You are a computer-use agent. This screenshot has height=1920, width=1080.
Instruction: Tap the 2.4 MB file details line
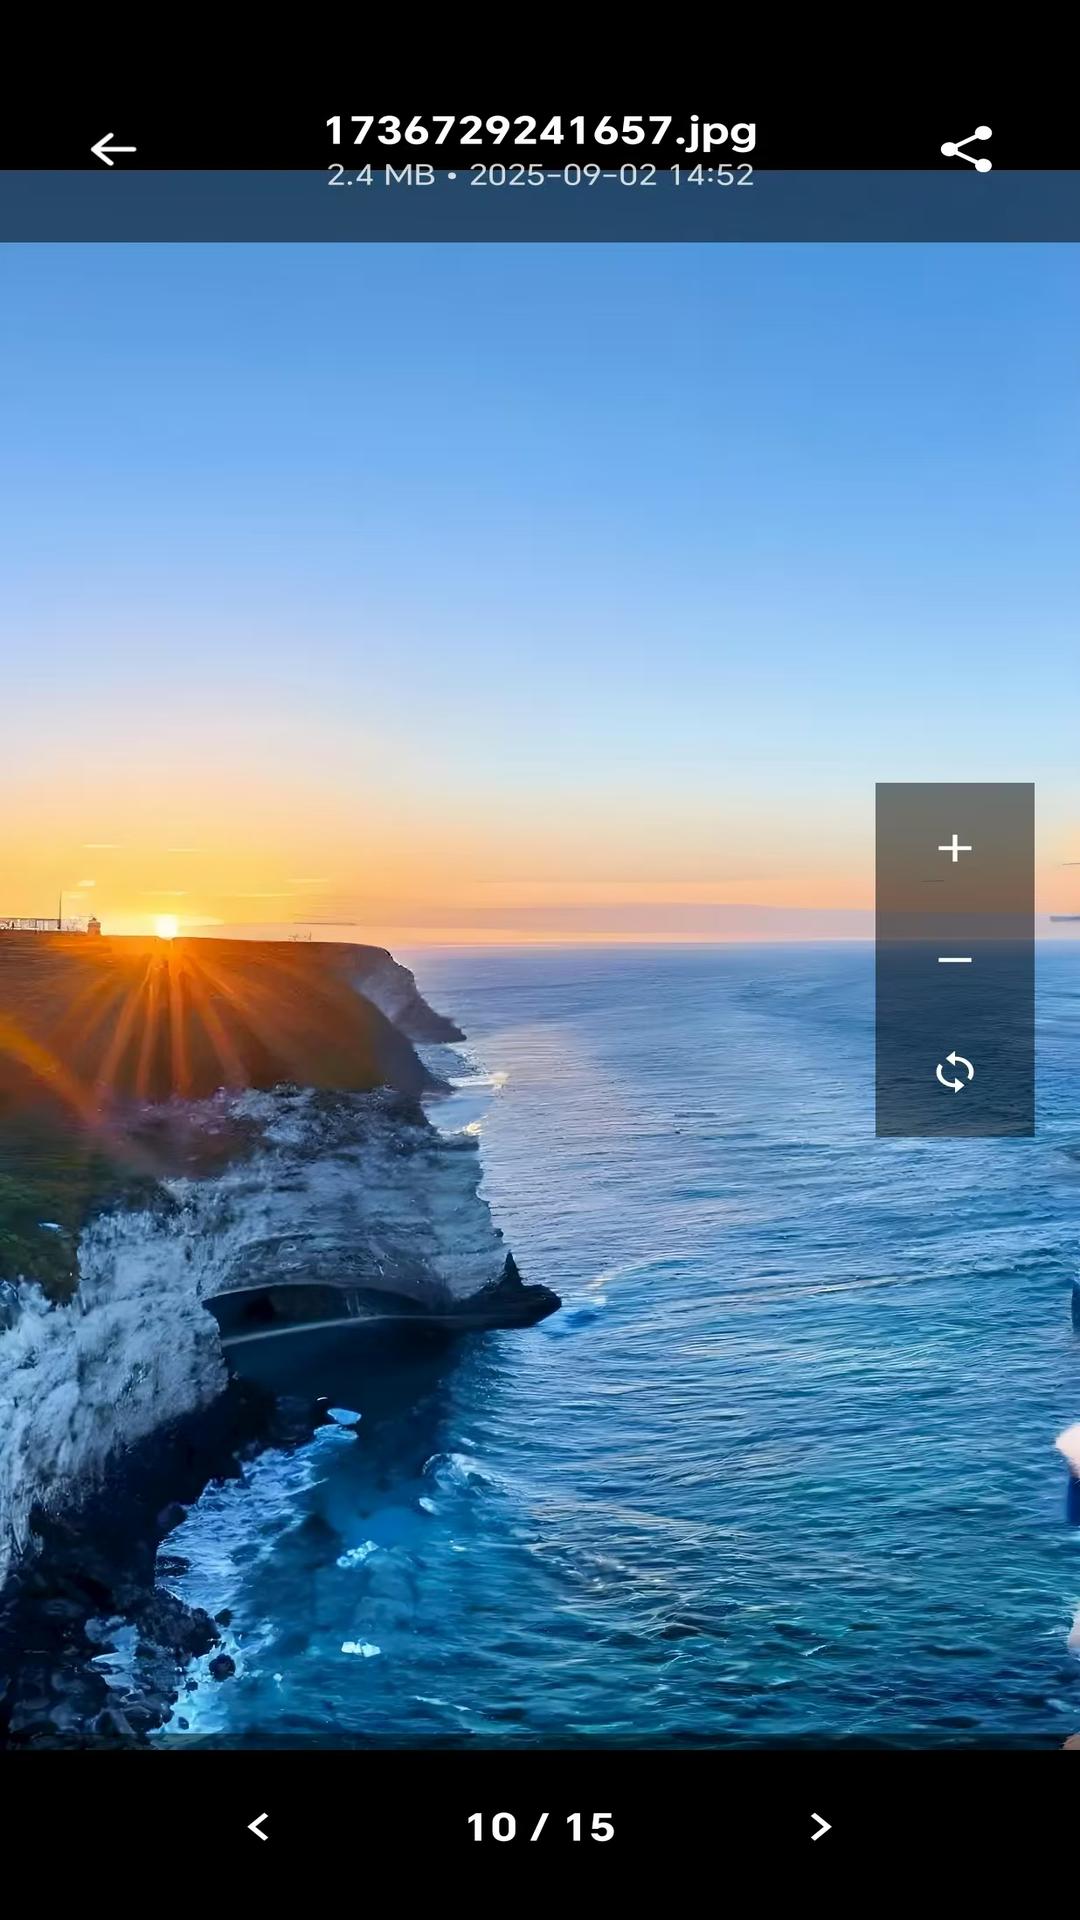point(540,175)
